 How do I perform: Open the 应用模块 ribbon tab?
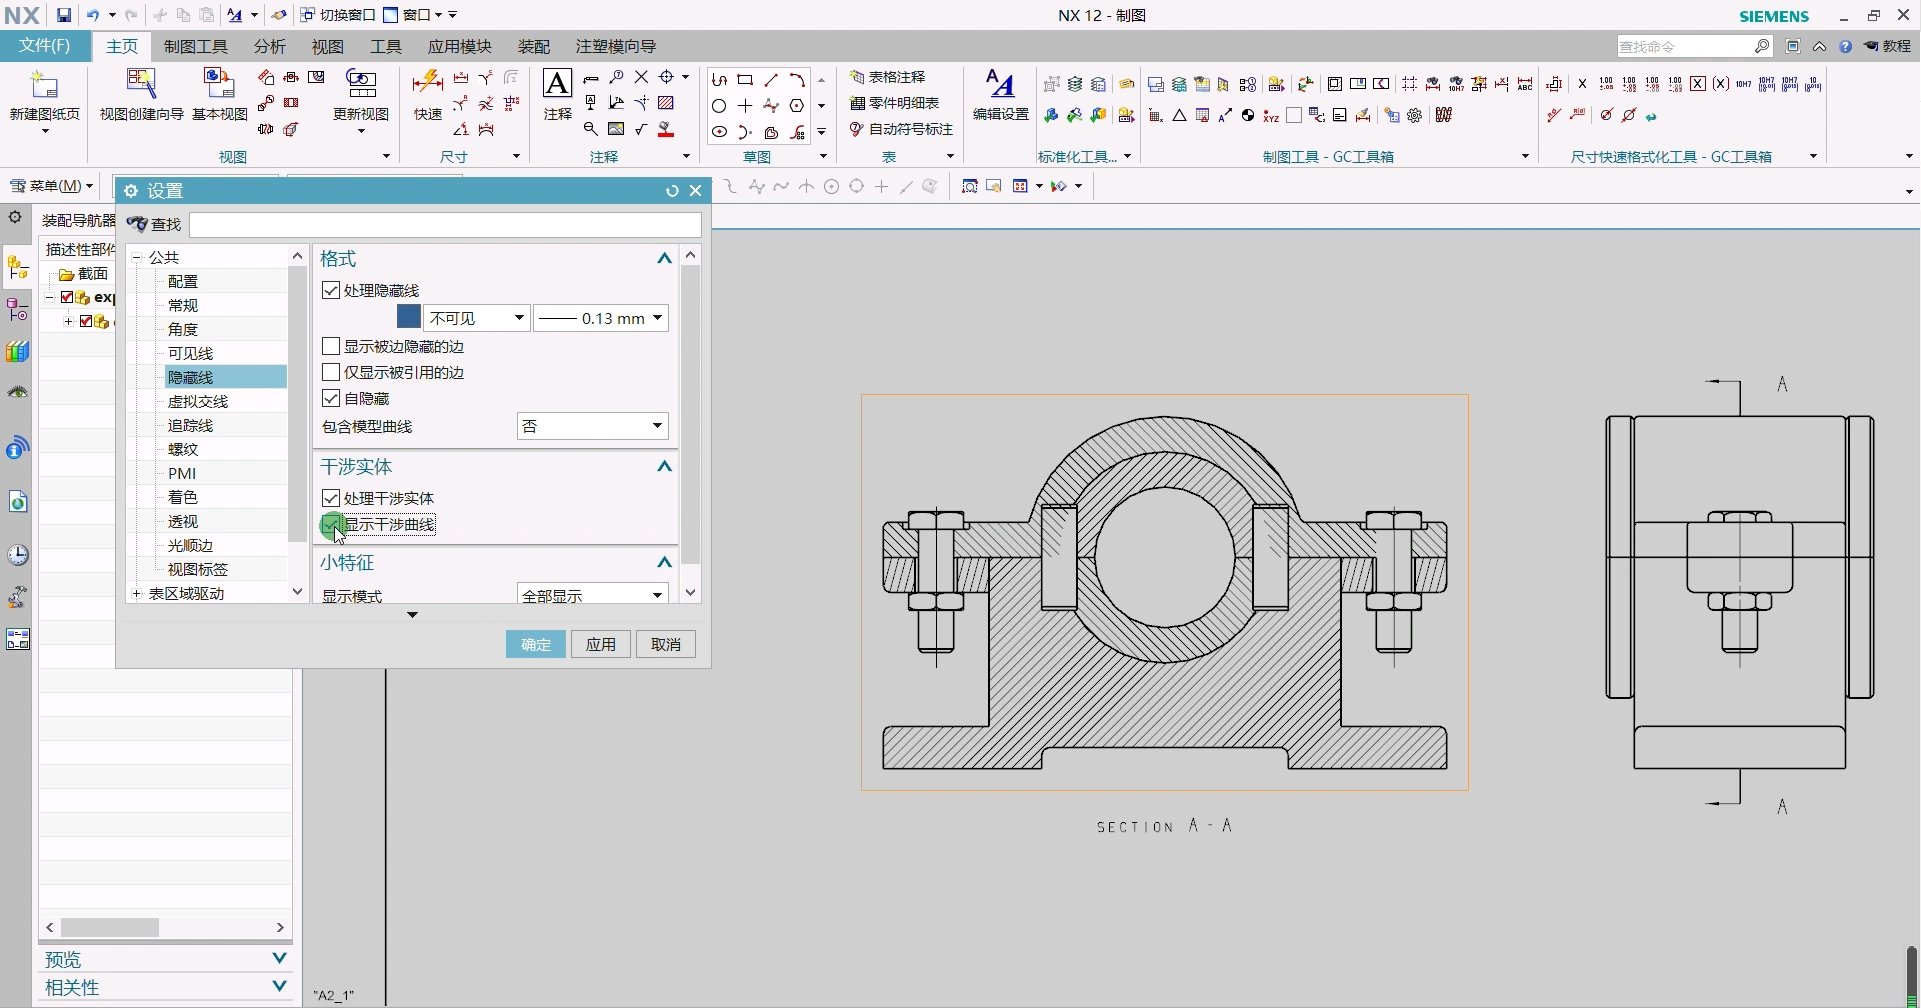click(x=460, y=47)
